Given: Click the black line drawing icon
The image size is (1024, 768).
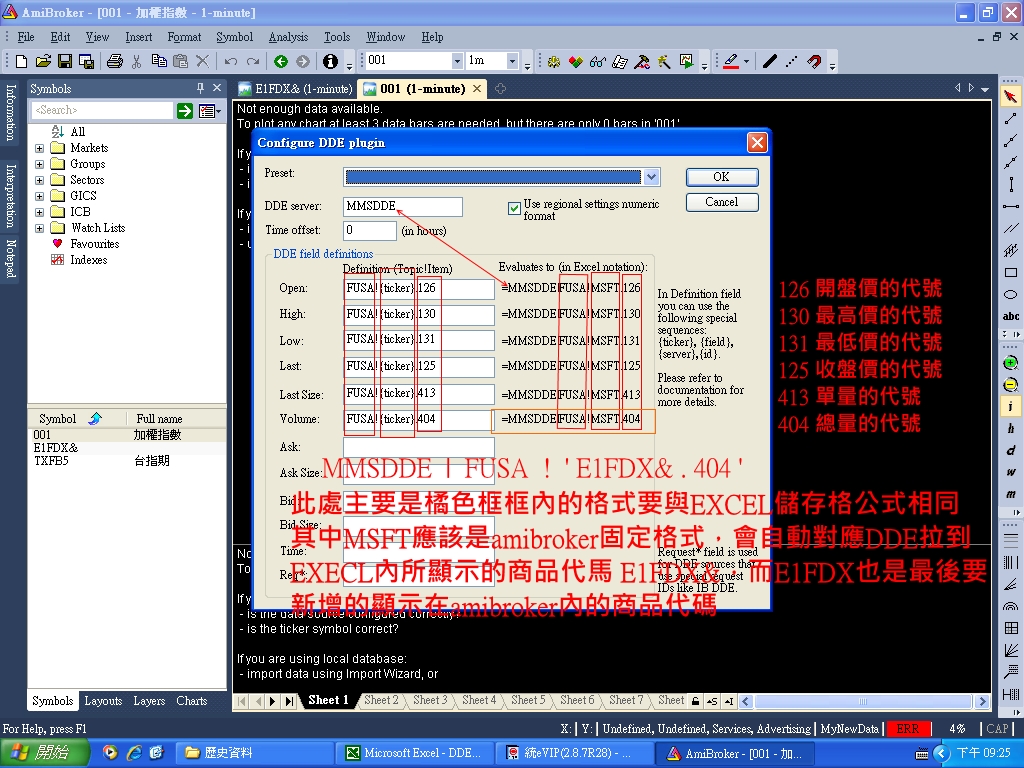Looking at the screenshot, I should pos(770,61).
